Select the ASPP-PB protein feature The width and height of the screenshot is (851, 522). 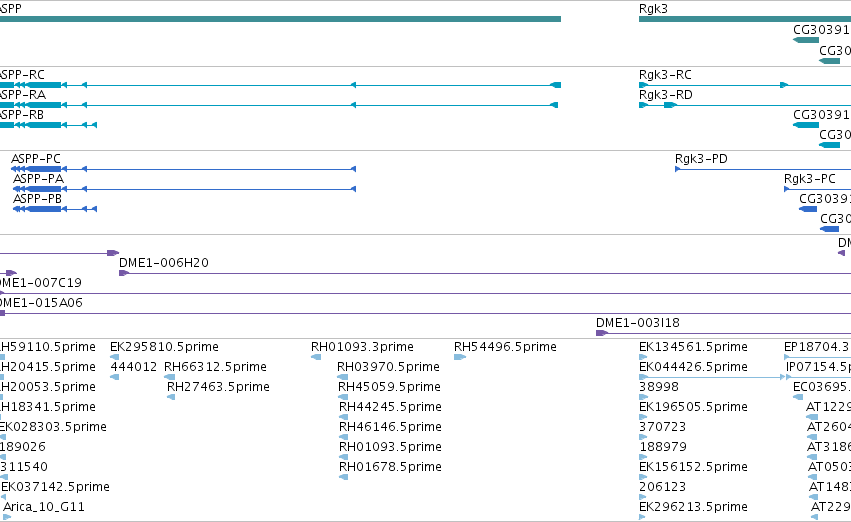[54, 209]
